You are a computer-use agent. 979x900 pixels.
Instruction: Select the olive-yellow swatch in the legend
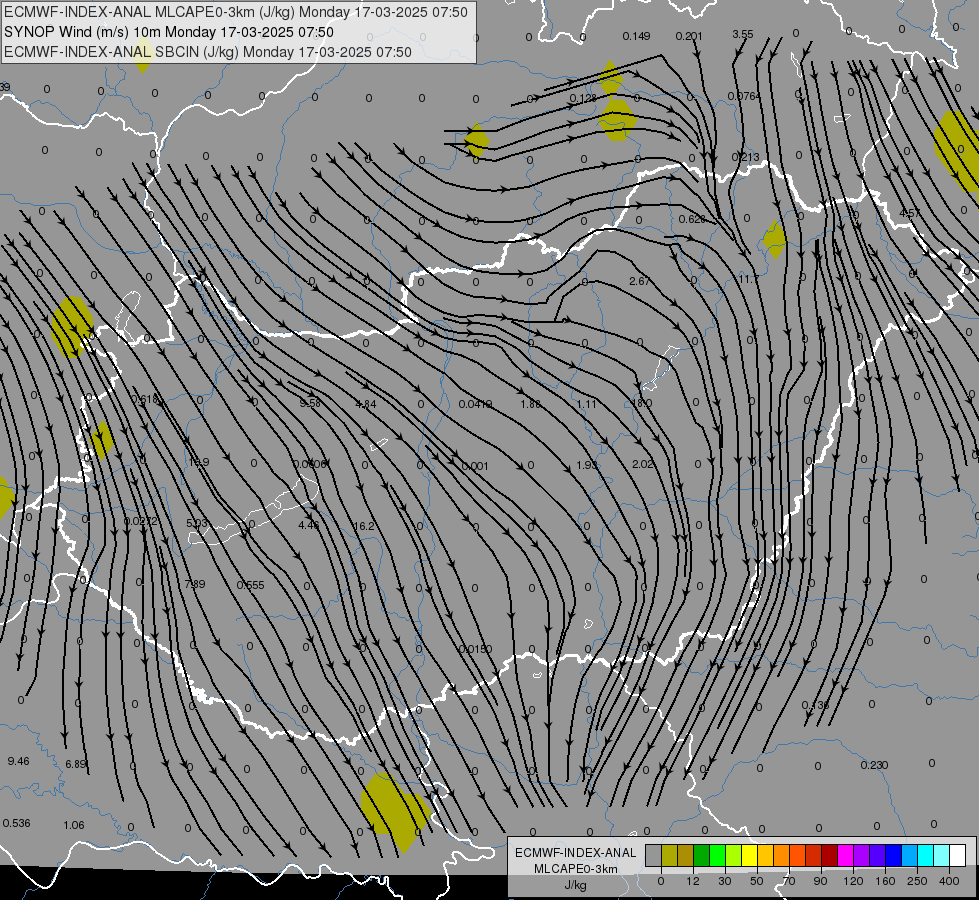tap(669, 855)
